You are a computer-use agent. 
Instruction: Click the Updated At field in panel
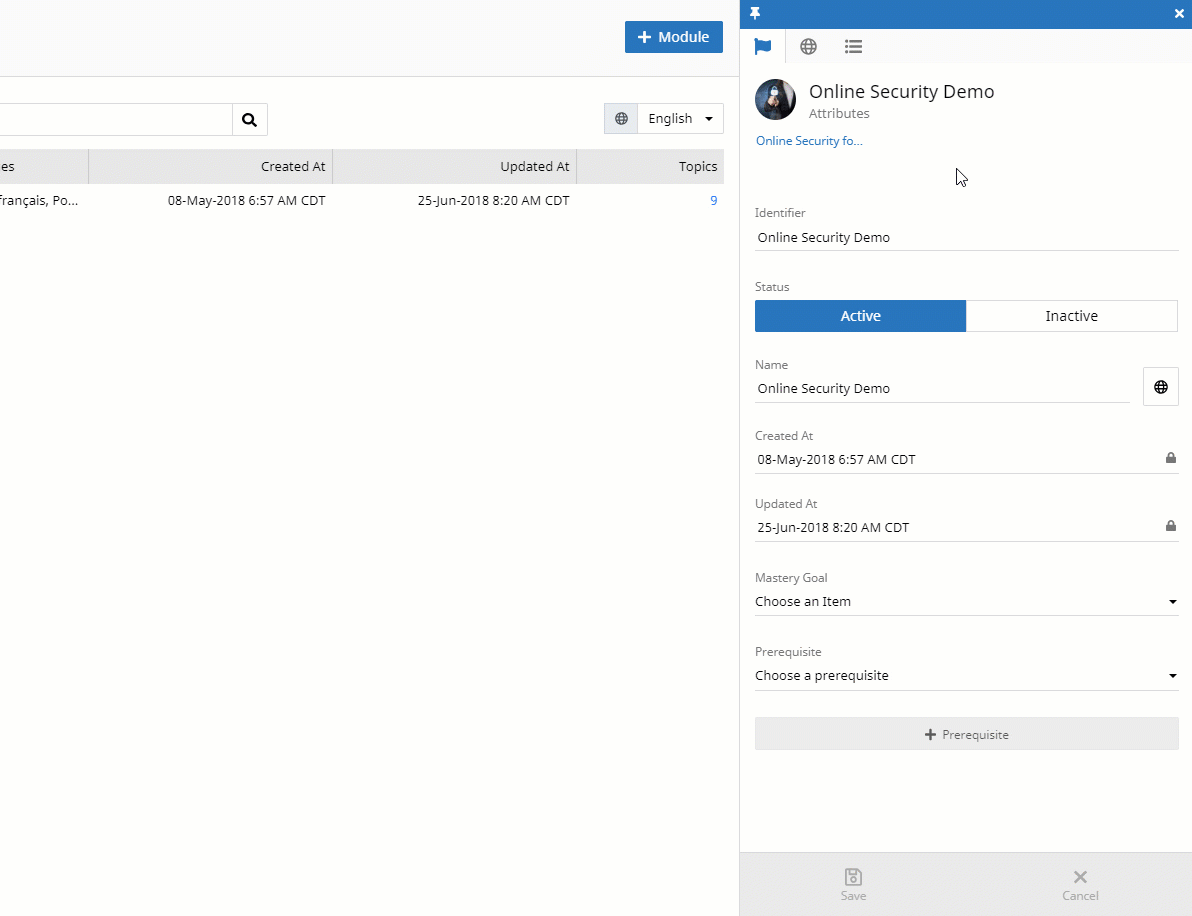click(x=966, y=528)
